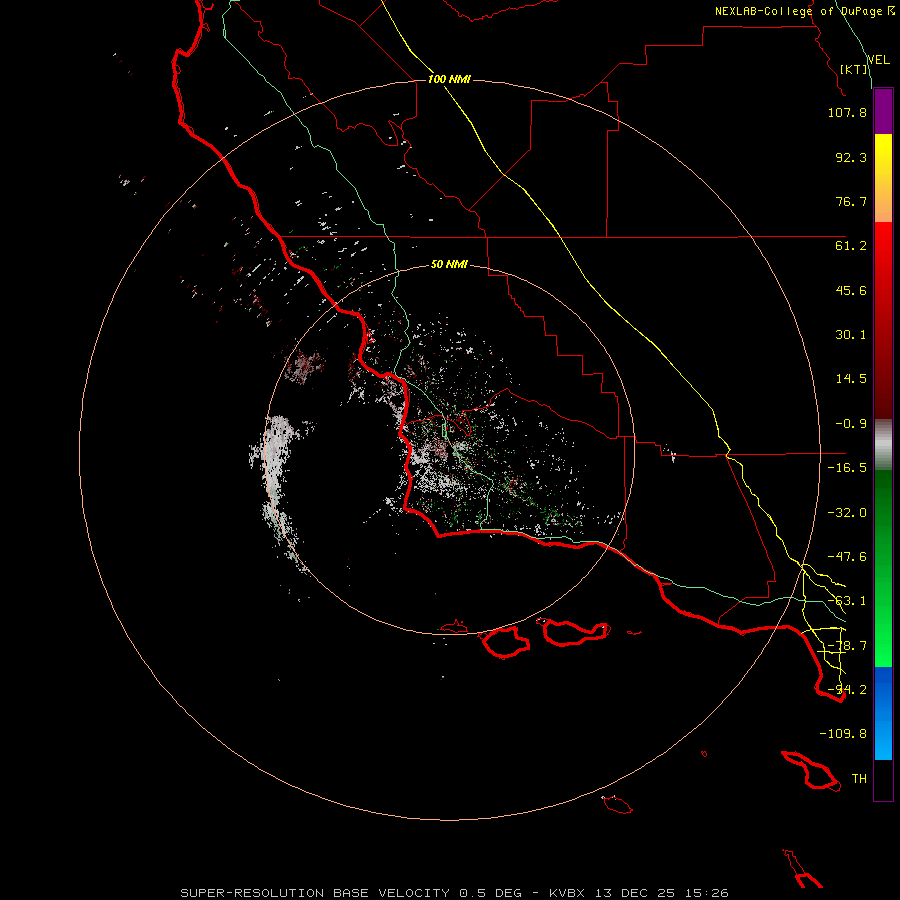Select the -0.9 scale value

851,424
